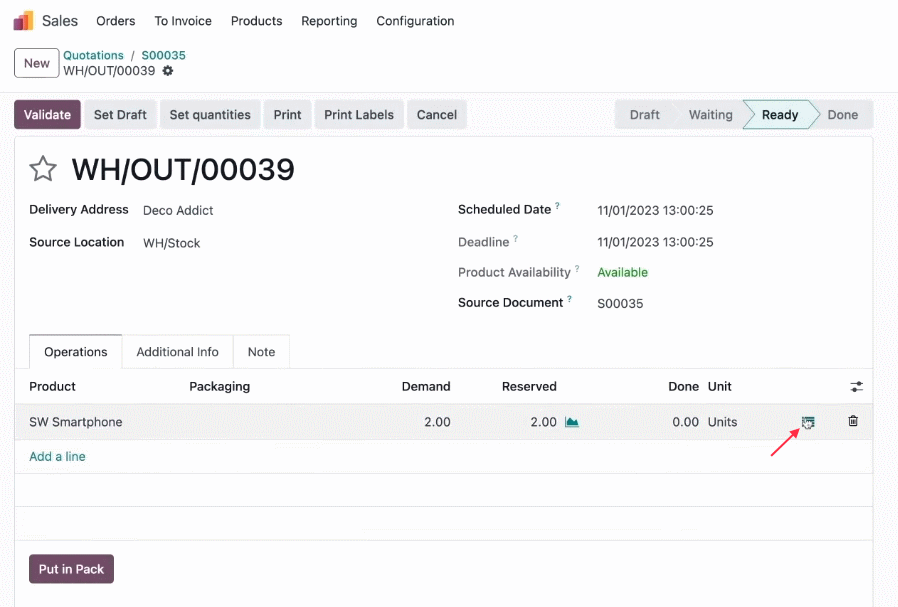This screenshot has width=898, height=607.
Task: Open forecast chart icon for SW Smartphone
Action: pyautogui.click(x=572, y=422)
